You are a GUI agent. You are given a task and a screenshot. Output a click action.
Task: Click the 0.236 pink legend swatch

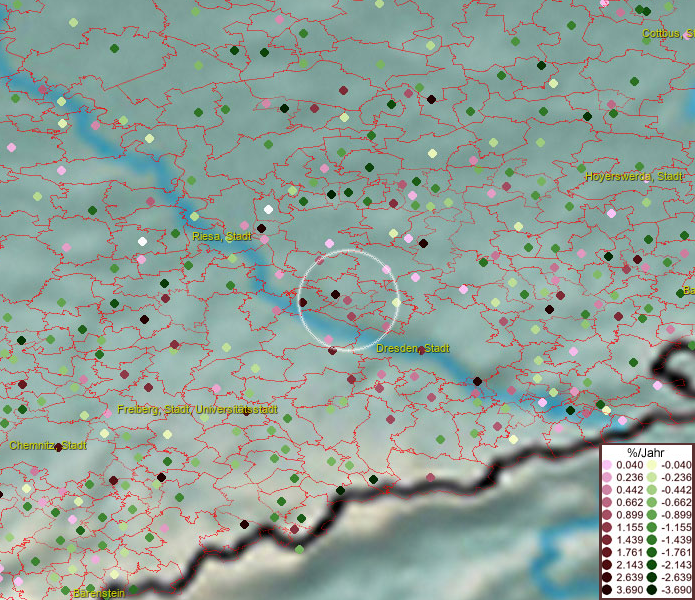tap(607, 477)
